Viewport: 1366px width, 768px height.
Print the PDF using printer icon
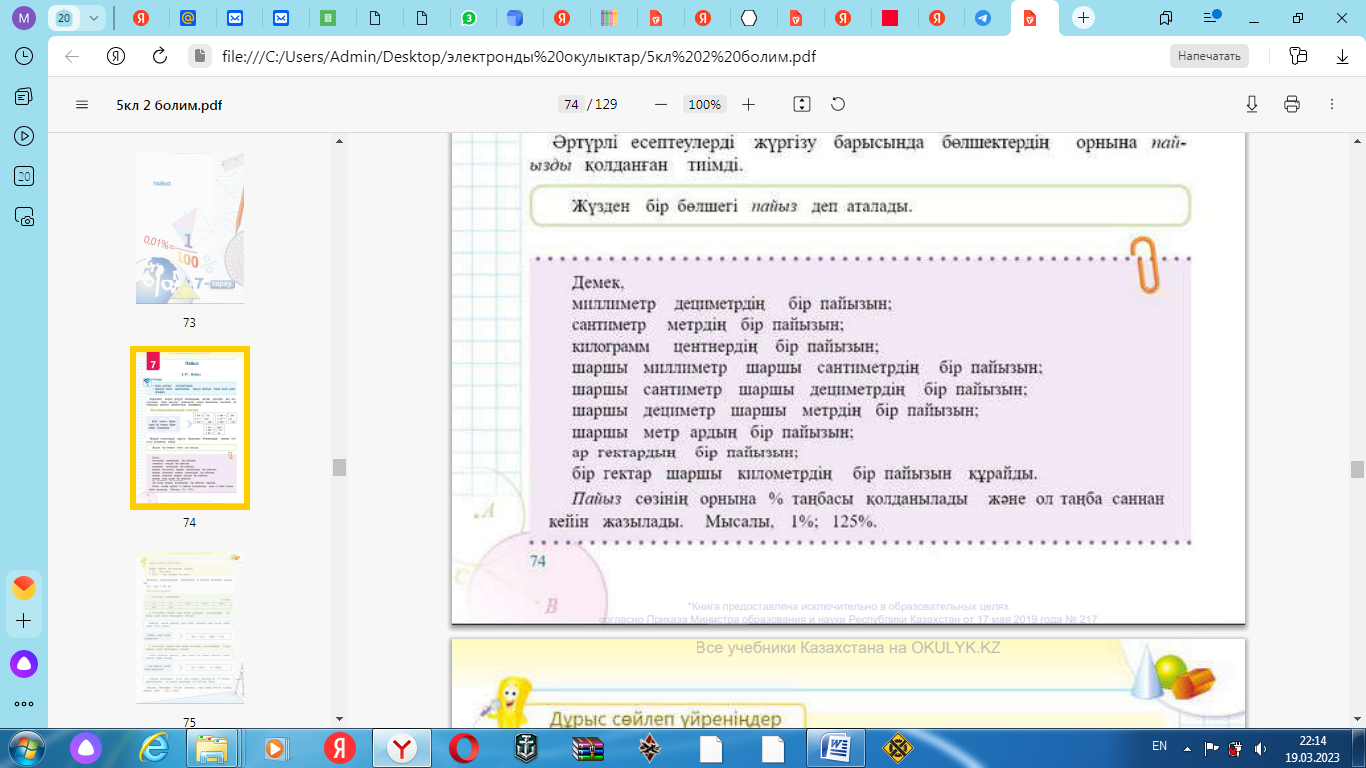tap(1291, 105)
